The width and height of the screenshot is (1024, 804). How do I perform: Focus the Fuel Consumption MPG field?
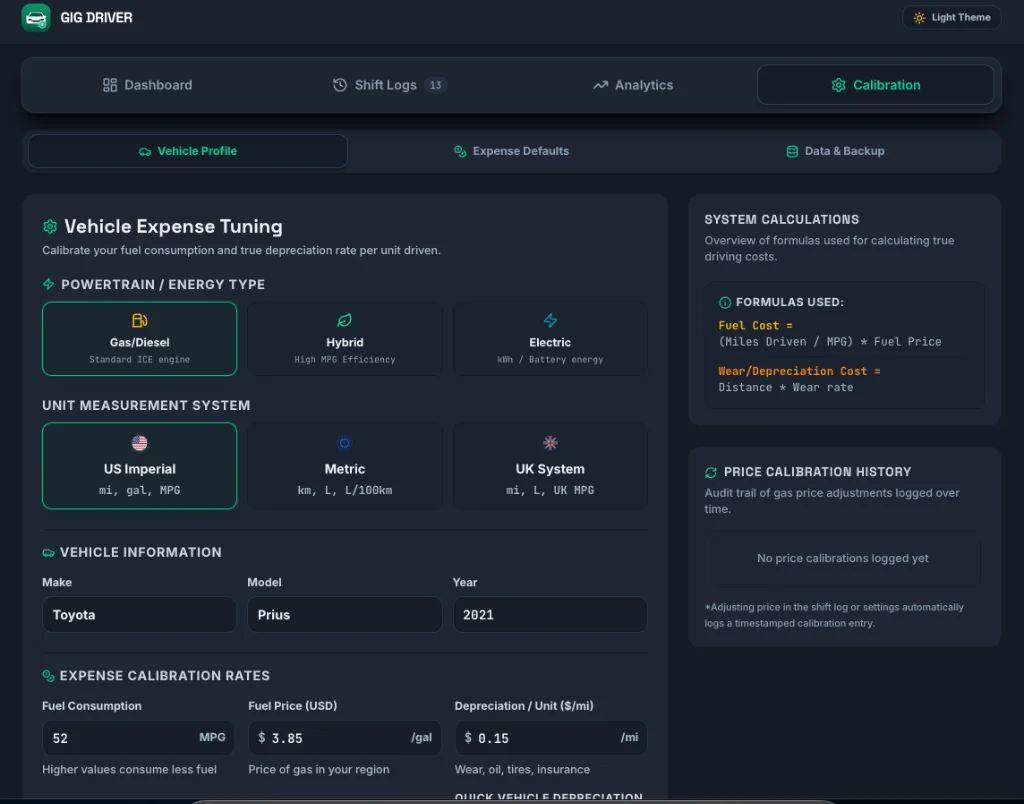pyautogui.click(x=138, y=738)
